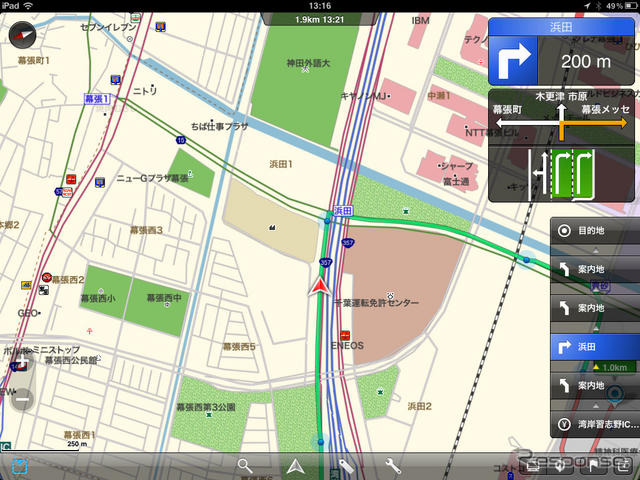Viewport: 640px width, 480px height.
Task: Select the 案内地 row just below 目的地
Action: 595,269
